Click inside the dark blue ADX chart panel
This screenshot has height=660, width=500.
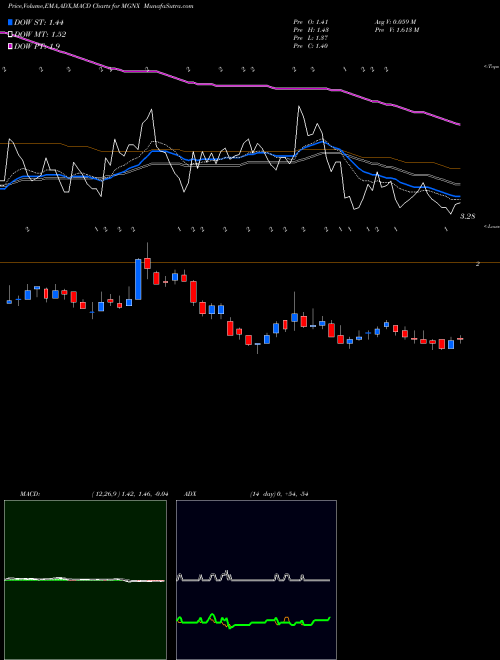point(256,580)
